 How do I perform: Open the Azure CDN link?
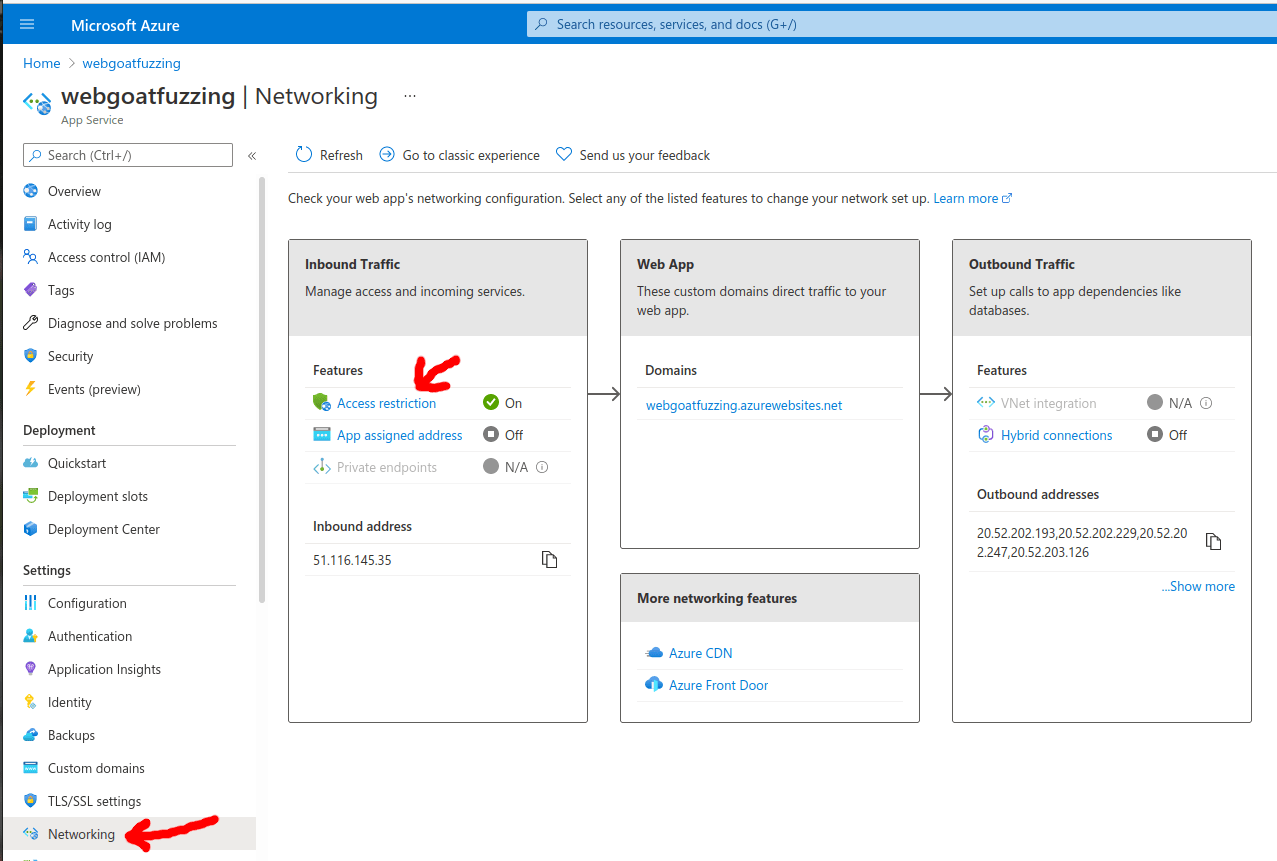701,653
